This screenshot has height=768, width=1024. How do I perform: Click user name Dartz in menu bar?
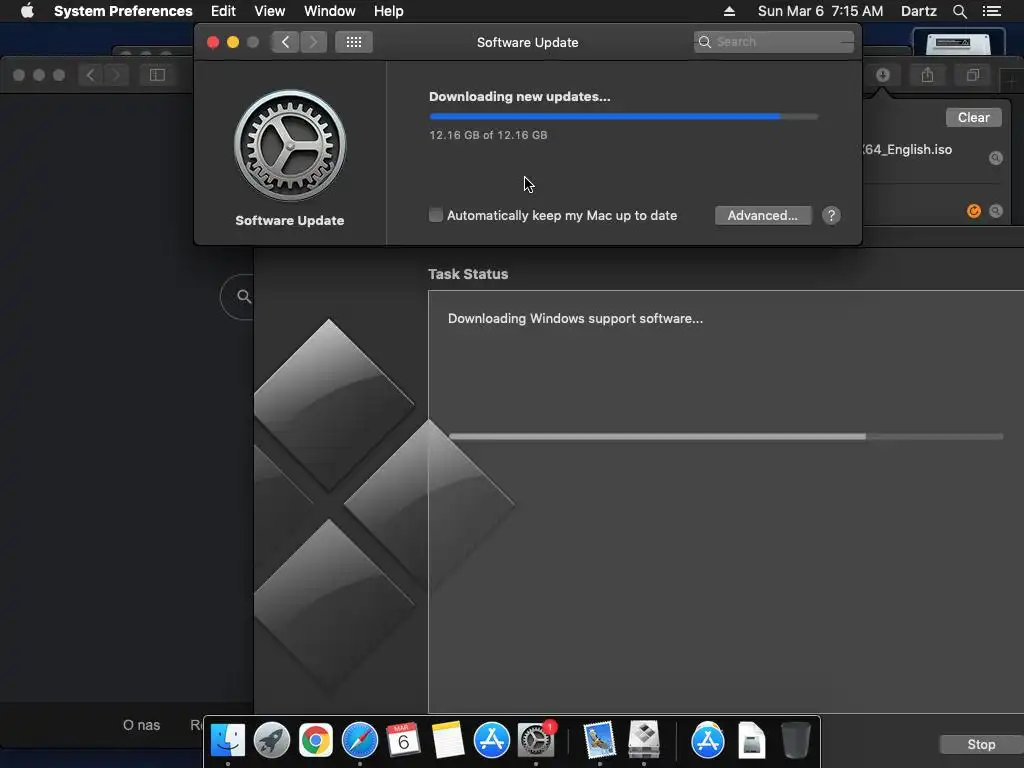[918, 11]
